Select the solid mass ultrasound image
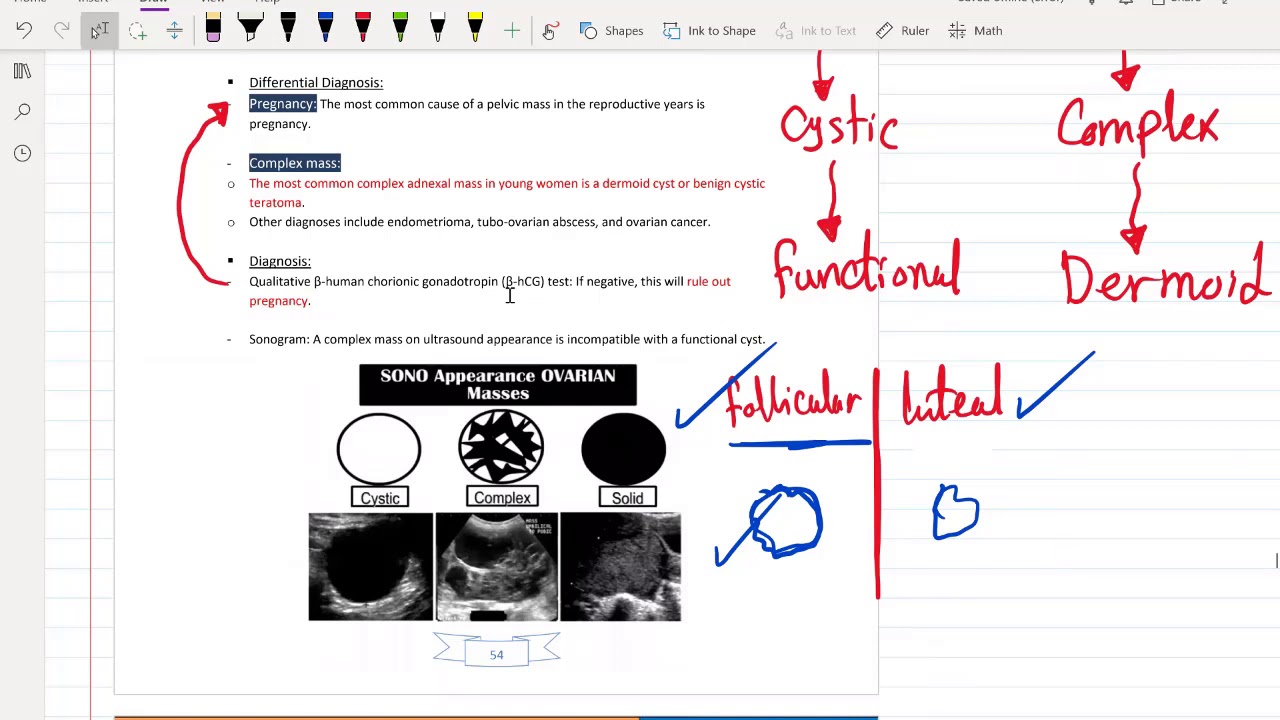 pyautogui.click(x=621, y=567)
